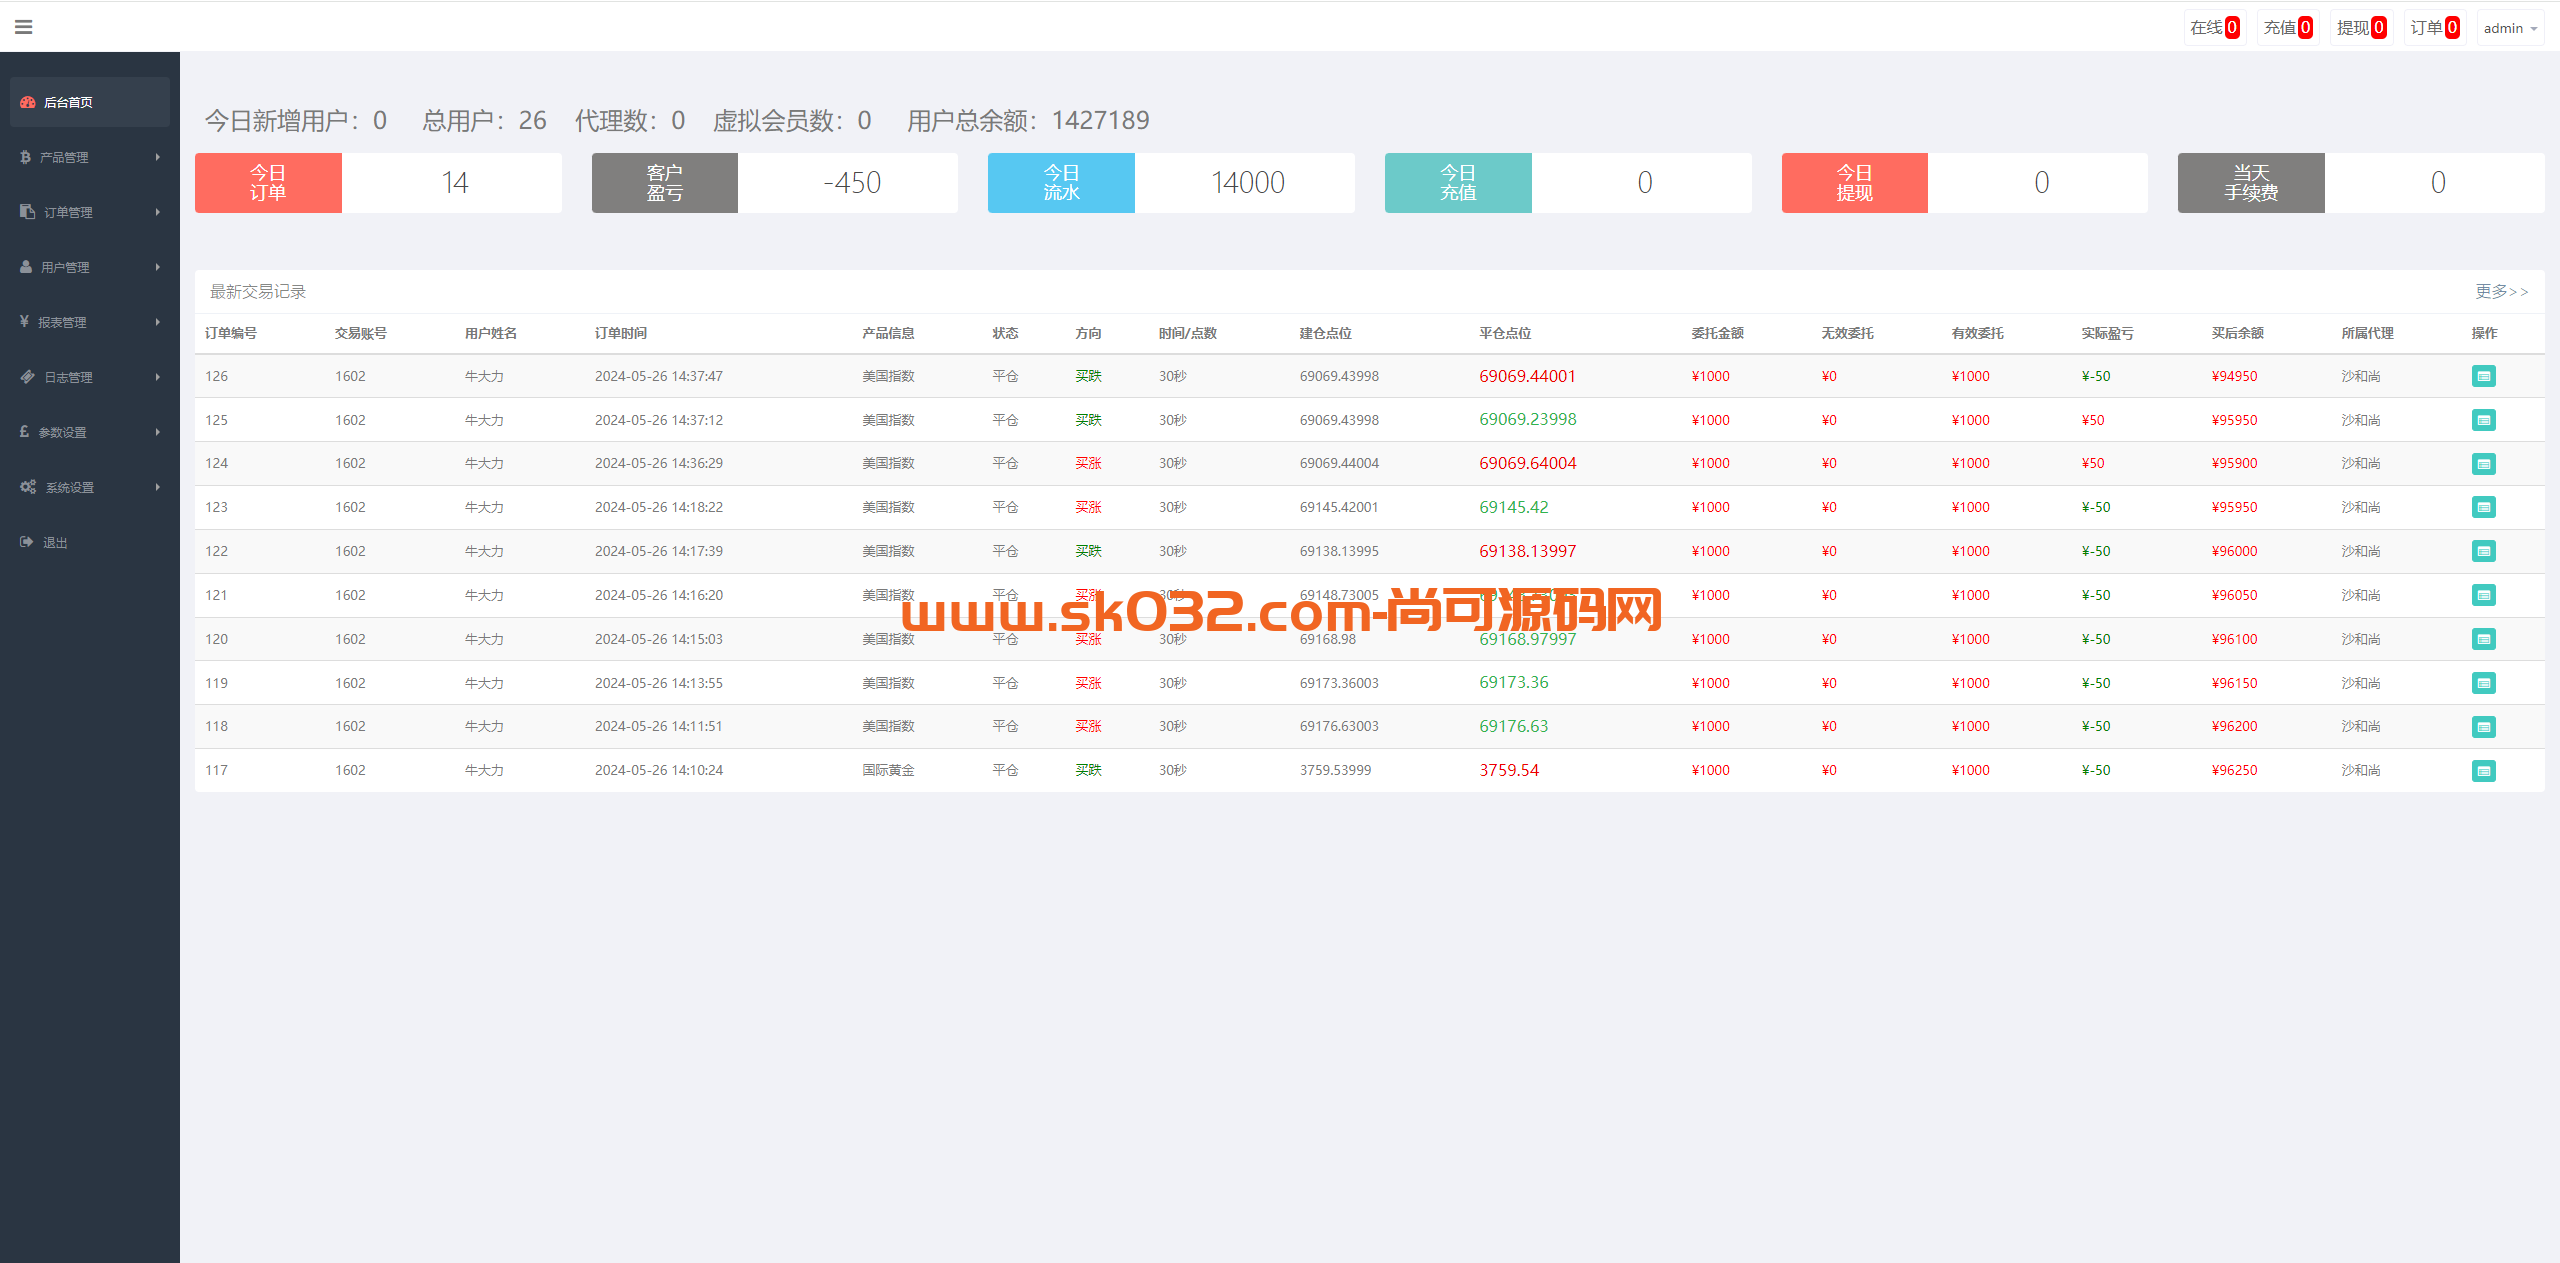Expand 参数设置 submenu arrow
Image resolution: width=2560 pixels, height=1263 pixels.
(158, 432)
